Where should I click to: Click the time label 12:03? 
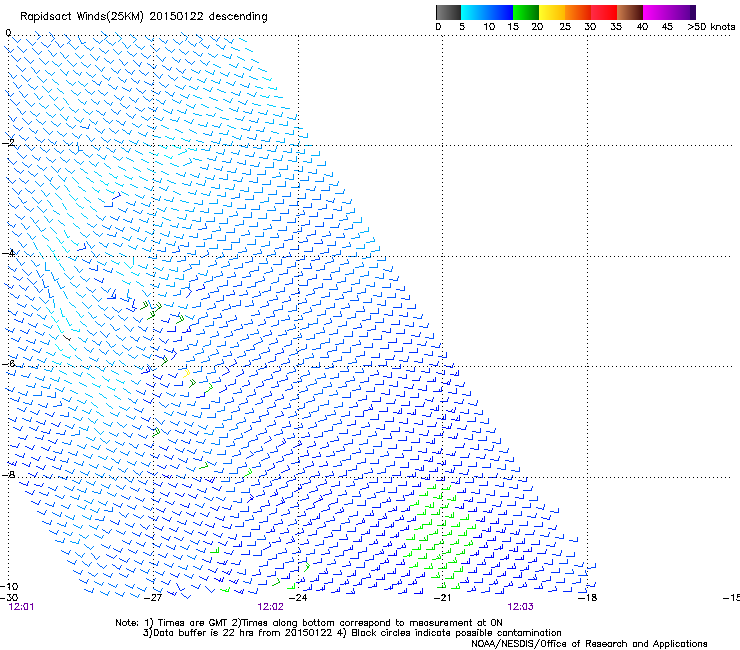[521, 607]
